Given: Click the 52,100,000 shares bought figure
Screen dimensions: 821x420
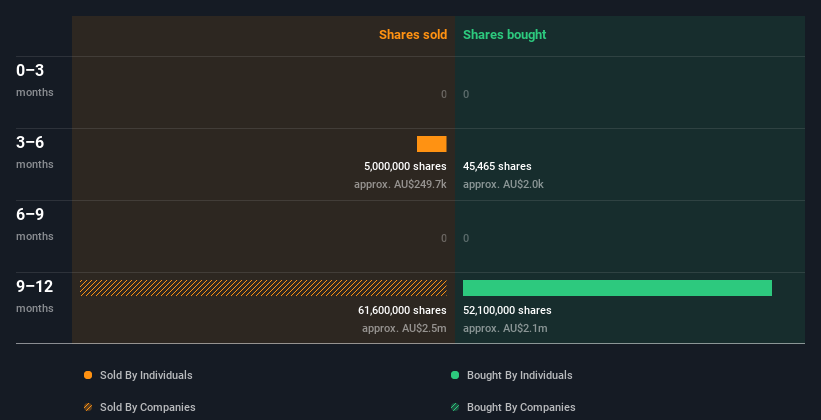Looking at the screenshot, I should pos(507,311).
